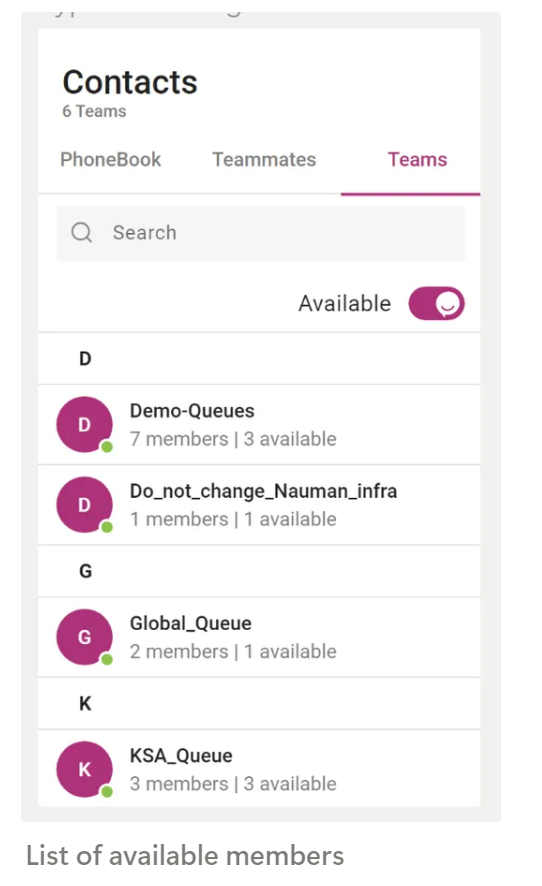Select the Teams tab

click(417, 159)
